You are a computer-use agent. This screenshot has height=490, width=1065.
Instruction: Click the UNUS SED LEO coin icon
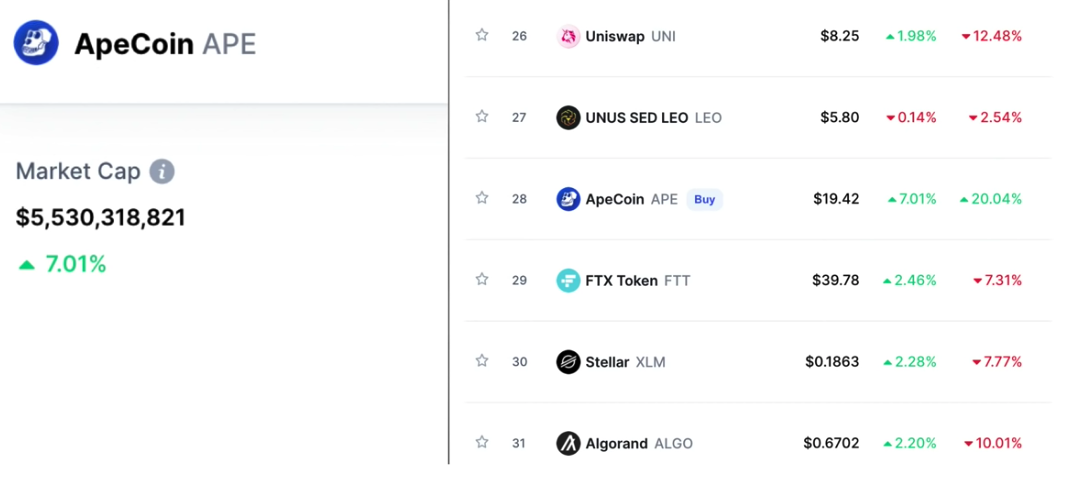(568, 118)
